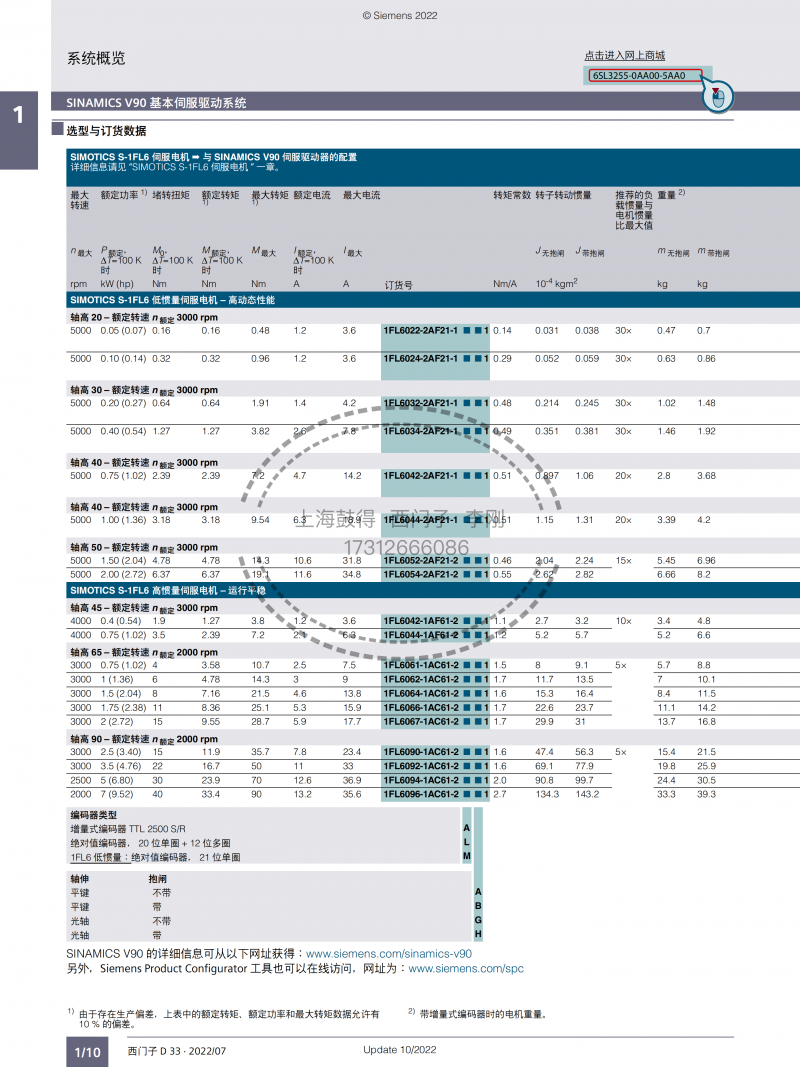Viewport: 800px width, 1067px height.
Task: Select order number 1FL6090-1AC61-2
Action: [421, 752]
